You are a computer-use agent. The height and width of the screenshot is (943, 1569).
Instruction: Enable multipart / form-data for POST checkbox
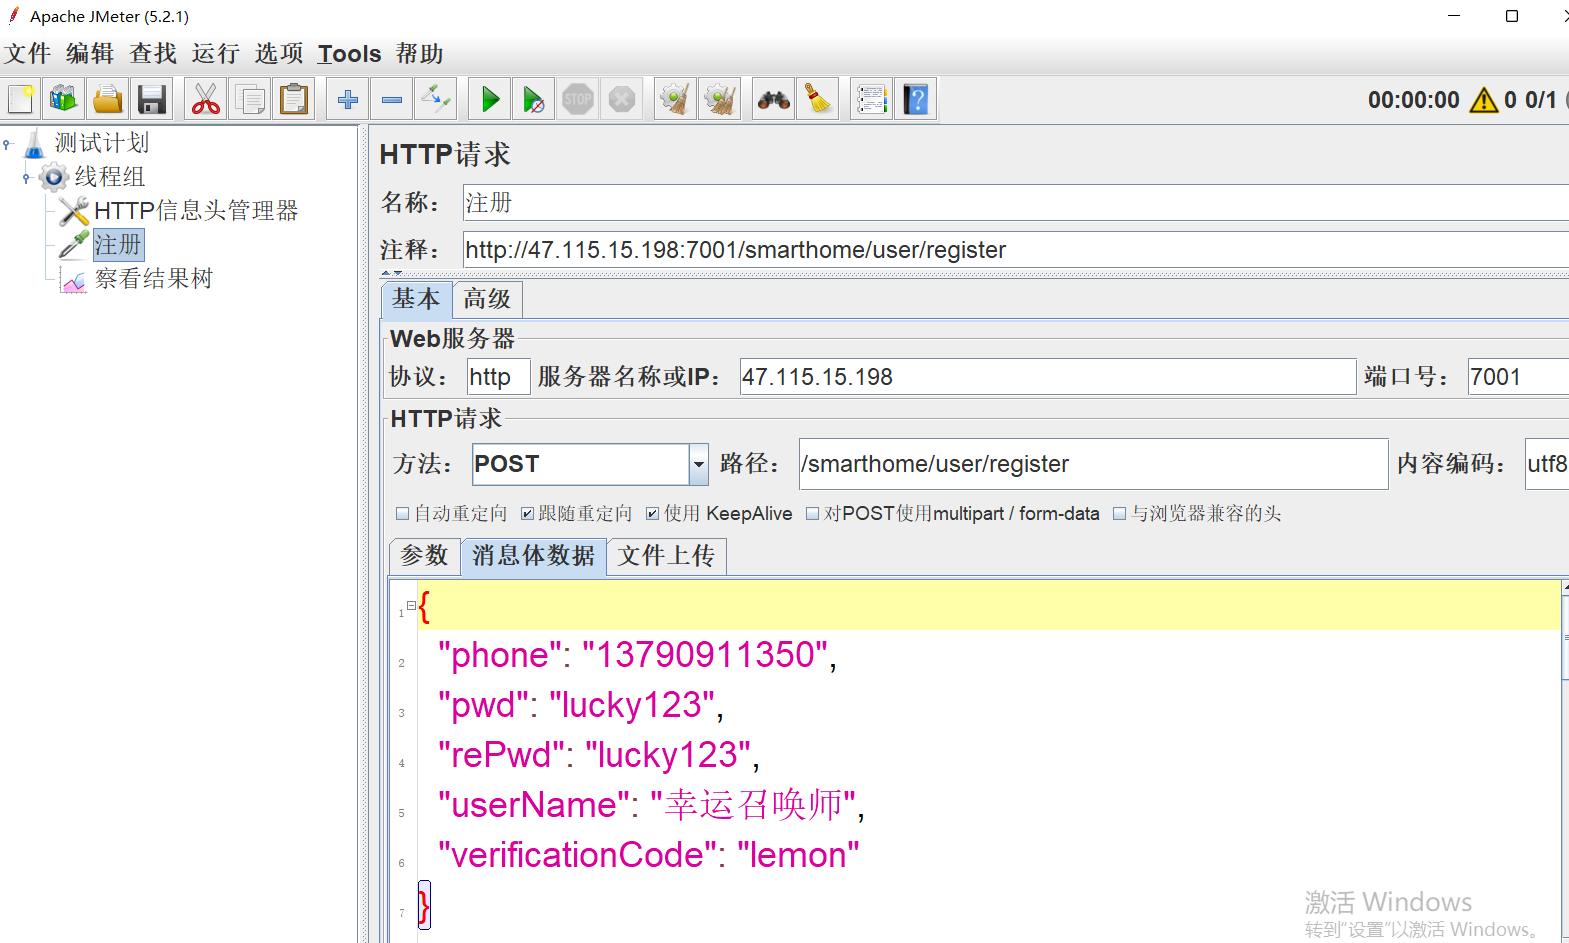(x=812, y=514)
